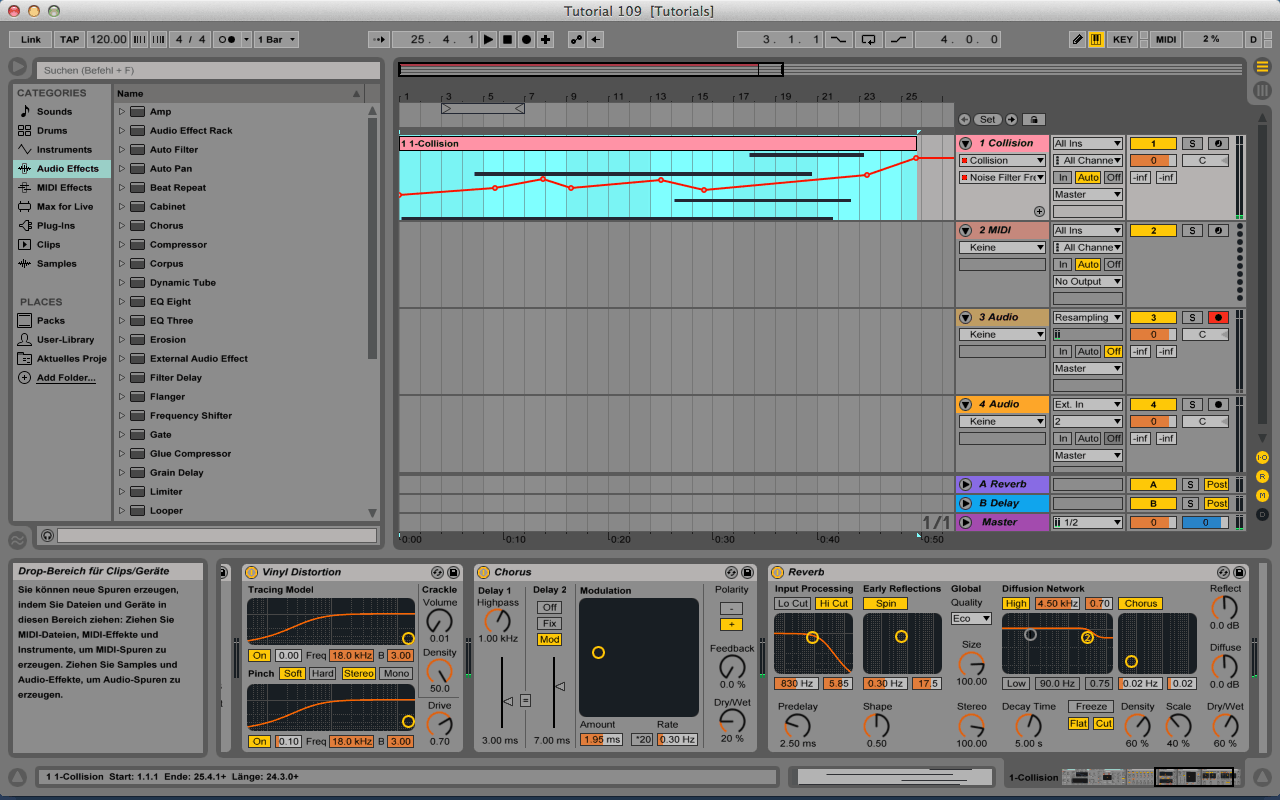Click the TAP tempo button
The height and width of the screenshot is (800, 1280).
point(69,40)
